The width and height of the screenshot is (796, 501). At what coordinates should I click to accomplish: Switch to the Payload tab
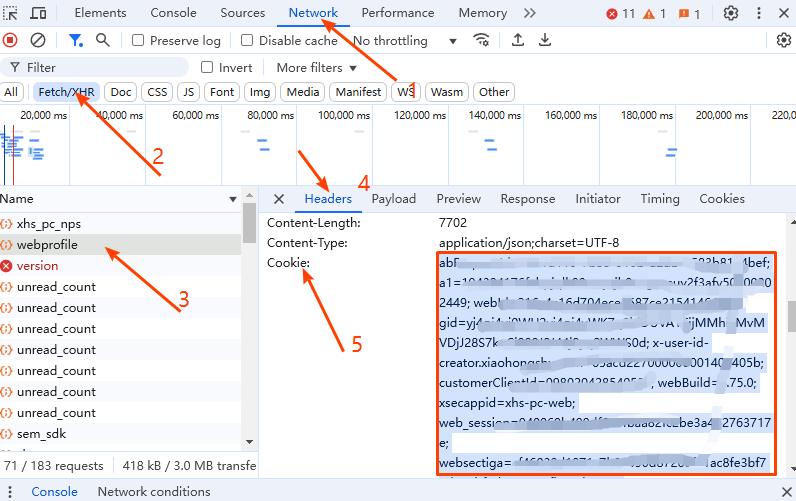coord(393,199)
